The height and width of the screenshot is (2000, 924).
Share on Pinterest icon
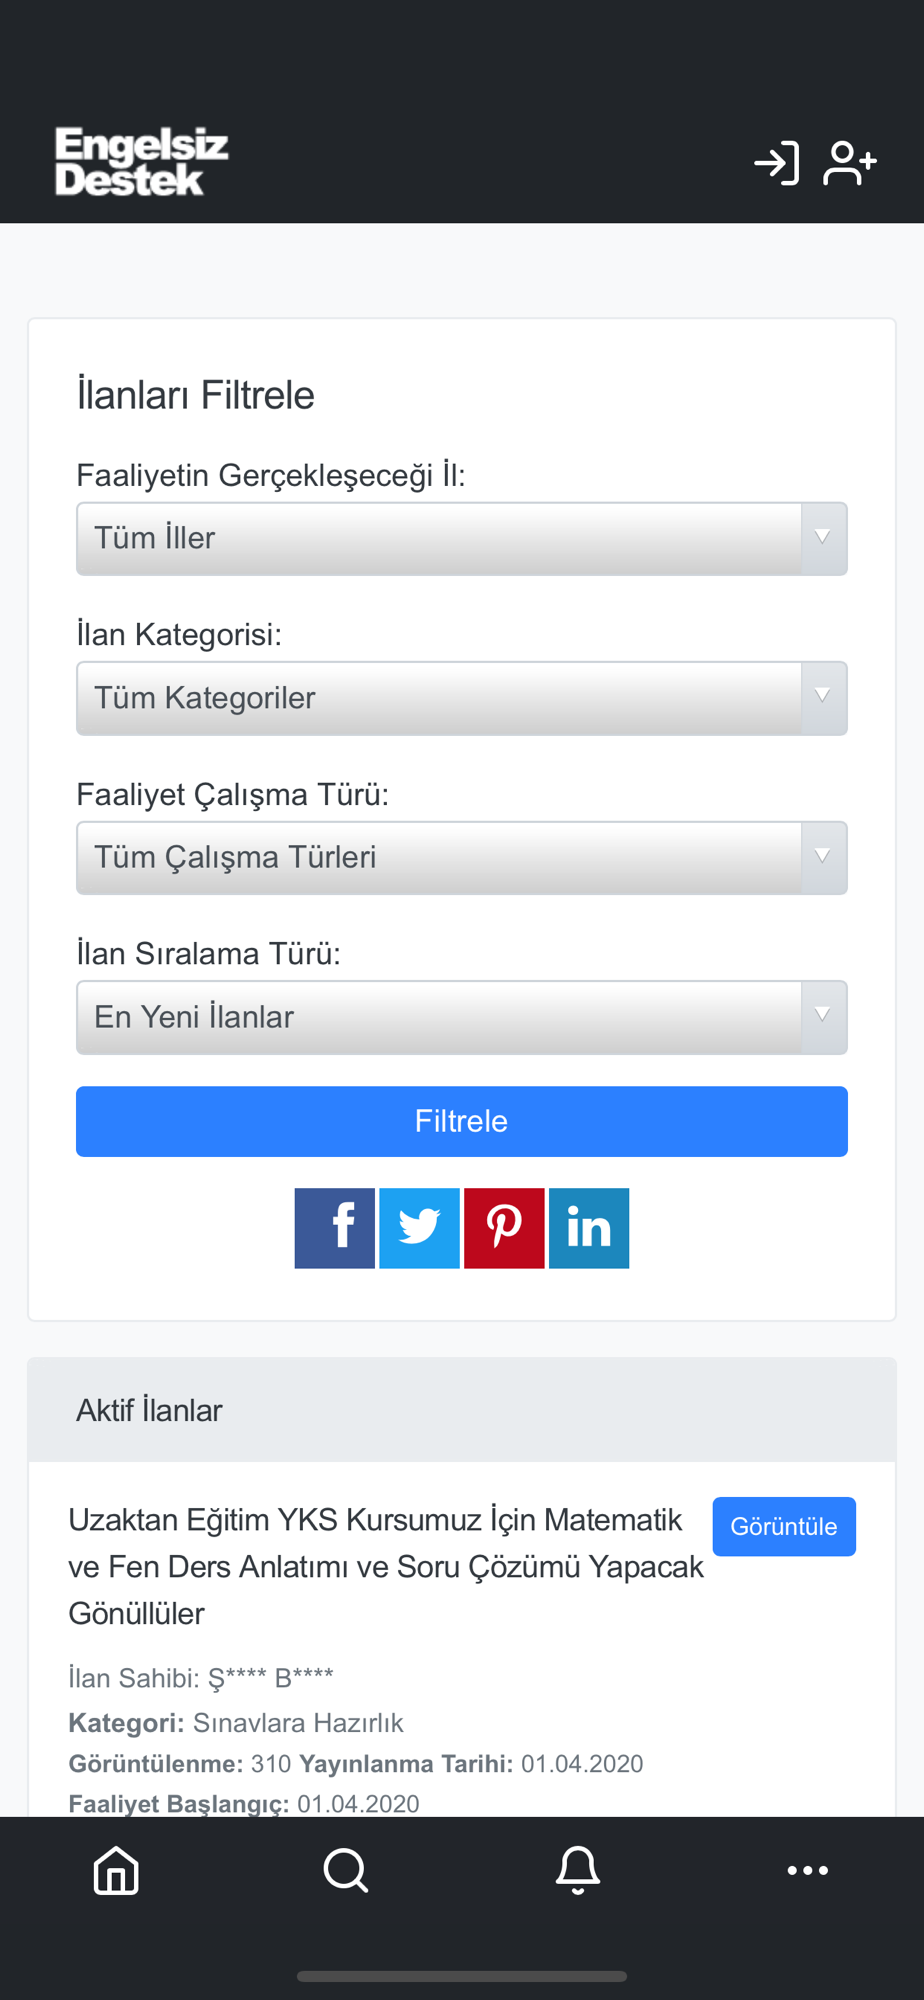point(504,1228)
